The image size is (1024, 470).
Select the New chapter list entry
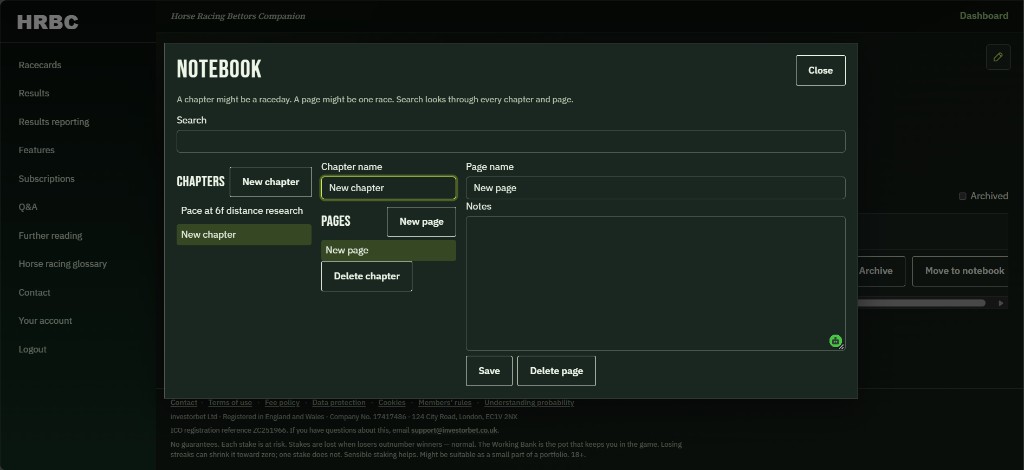pyautogui.click(x=244, y=235)
